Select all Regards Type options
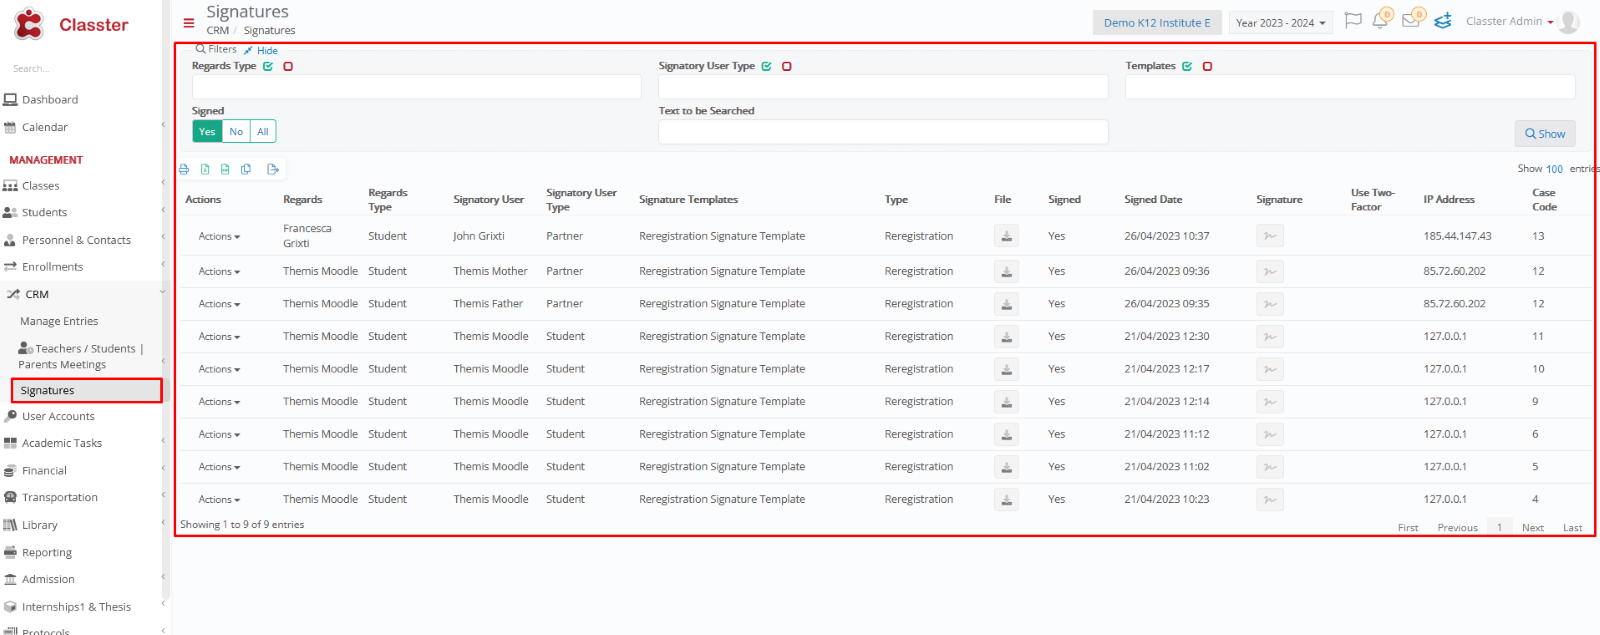This screenshot has height=635, width=1600. 268,66
